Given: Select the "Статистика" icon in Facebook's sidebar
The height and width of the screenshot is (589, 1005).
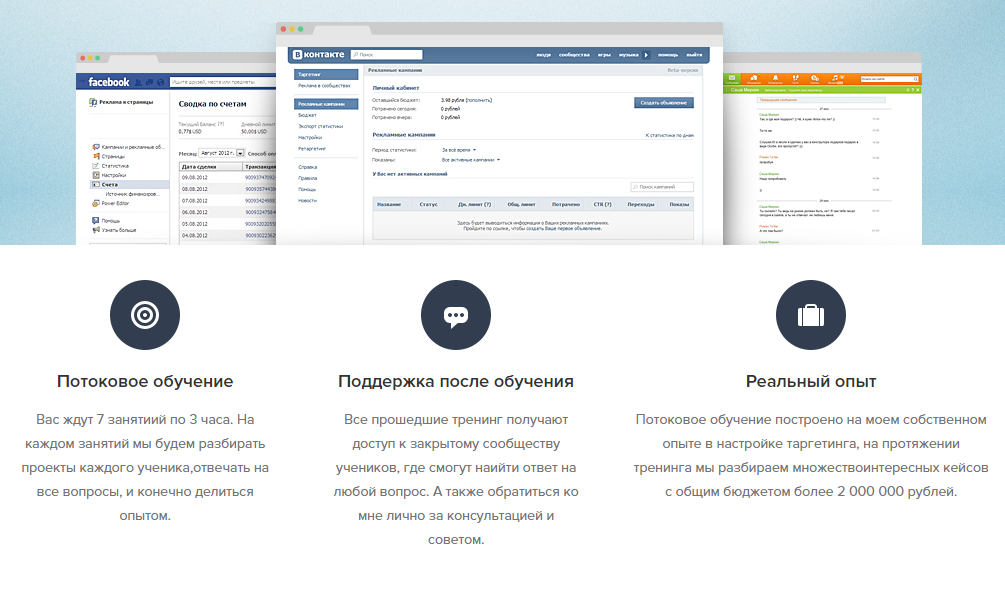Looking at the screenshot, I should coord(95,166).
